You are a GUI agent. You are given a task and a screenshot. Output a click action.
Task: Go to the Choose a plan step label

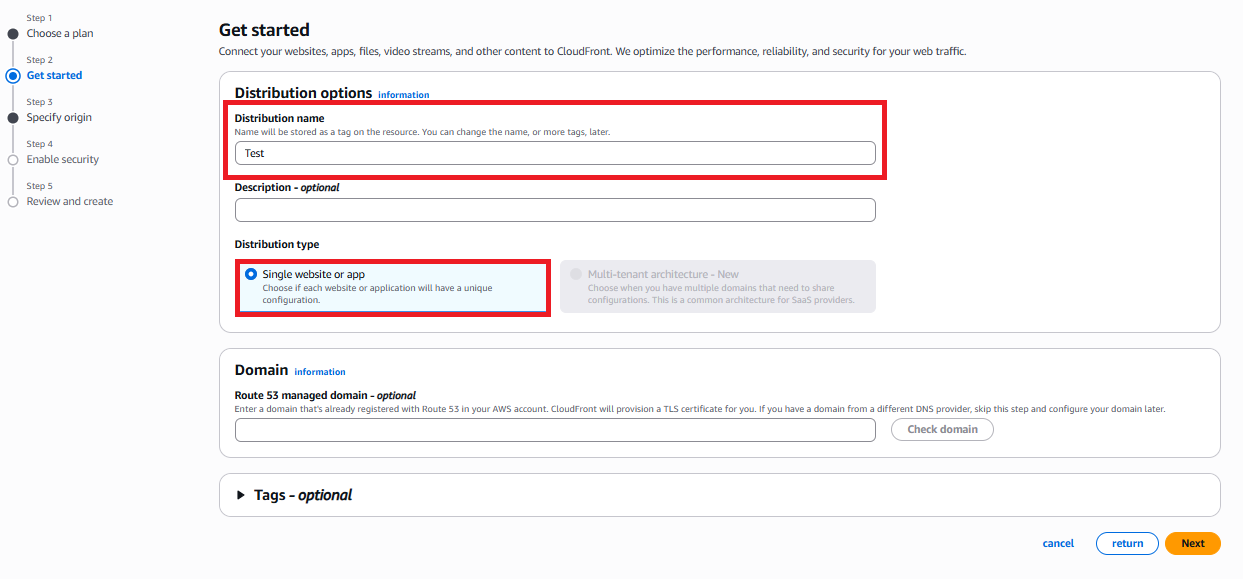60,33
